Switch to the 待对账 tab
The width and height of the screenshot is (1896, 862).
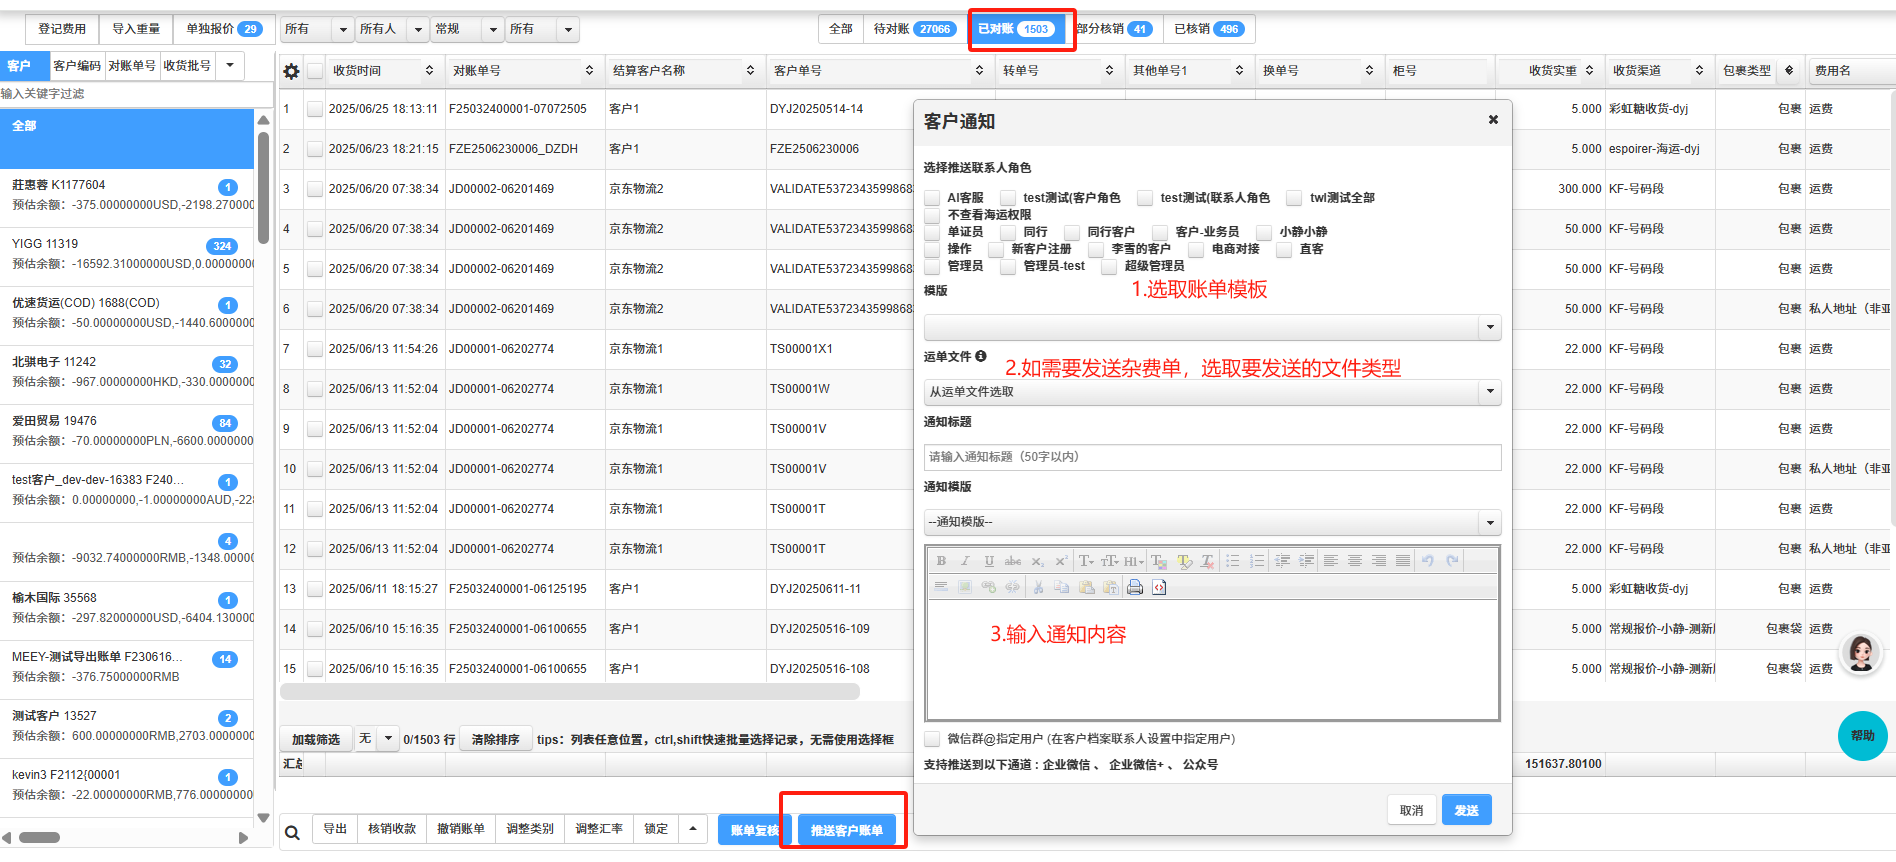(912, 29)
